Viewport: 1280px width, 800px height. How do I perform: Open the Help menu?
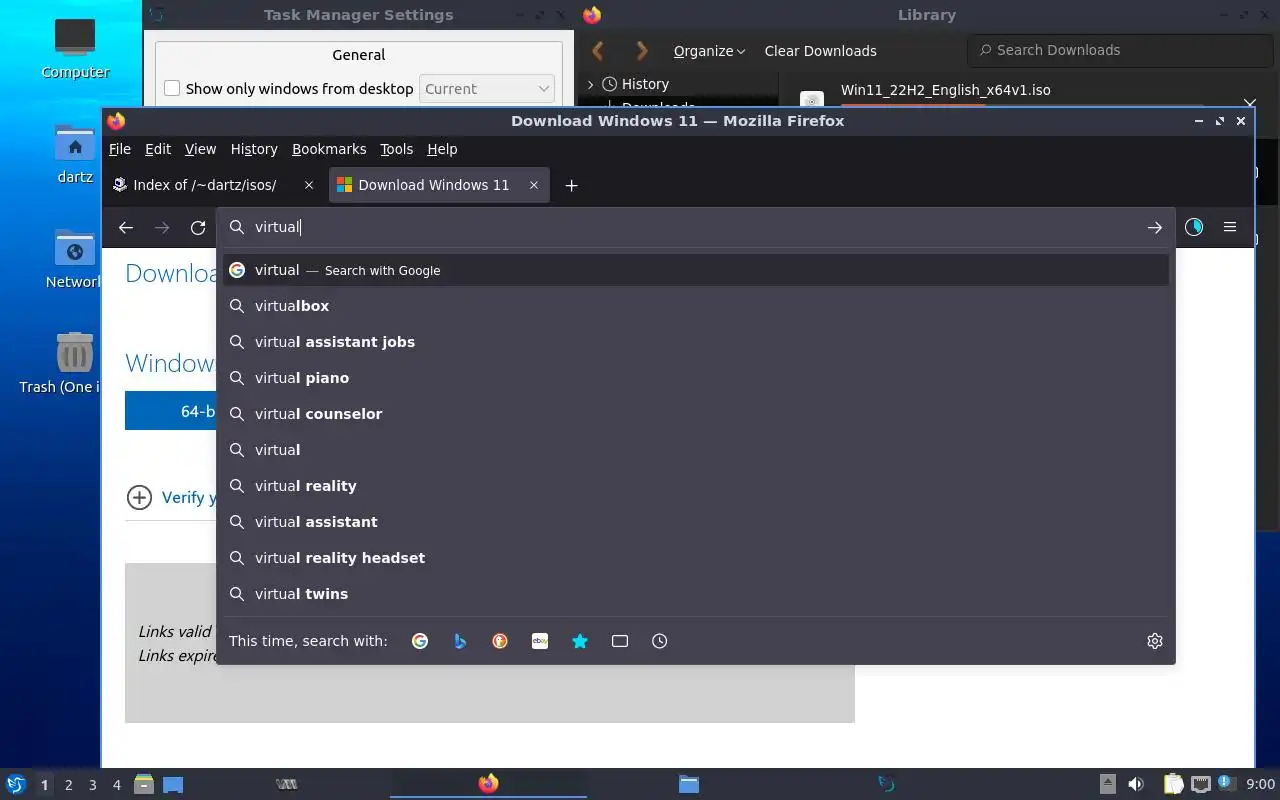click(x=442, y=149)
